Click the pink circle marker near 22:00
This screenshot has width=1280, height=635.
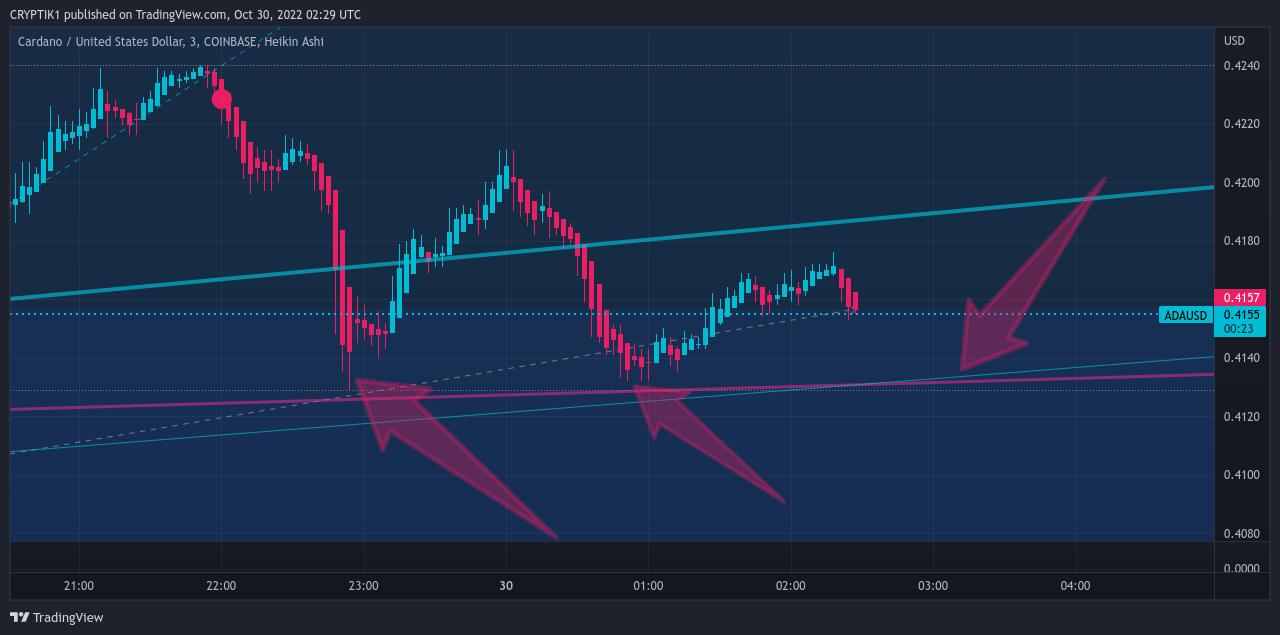[221, 99]
